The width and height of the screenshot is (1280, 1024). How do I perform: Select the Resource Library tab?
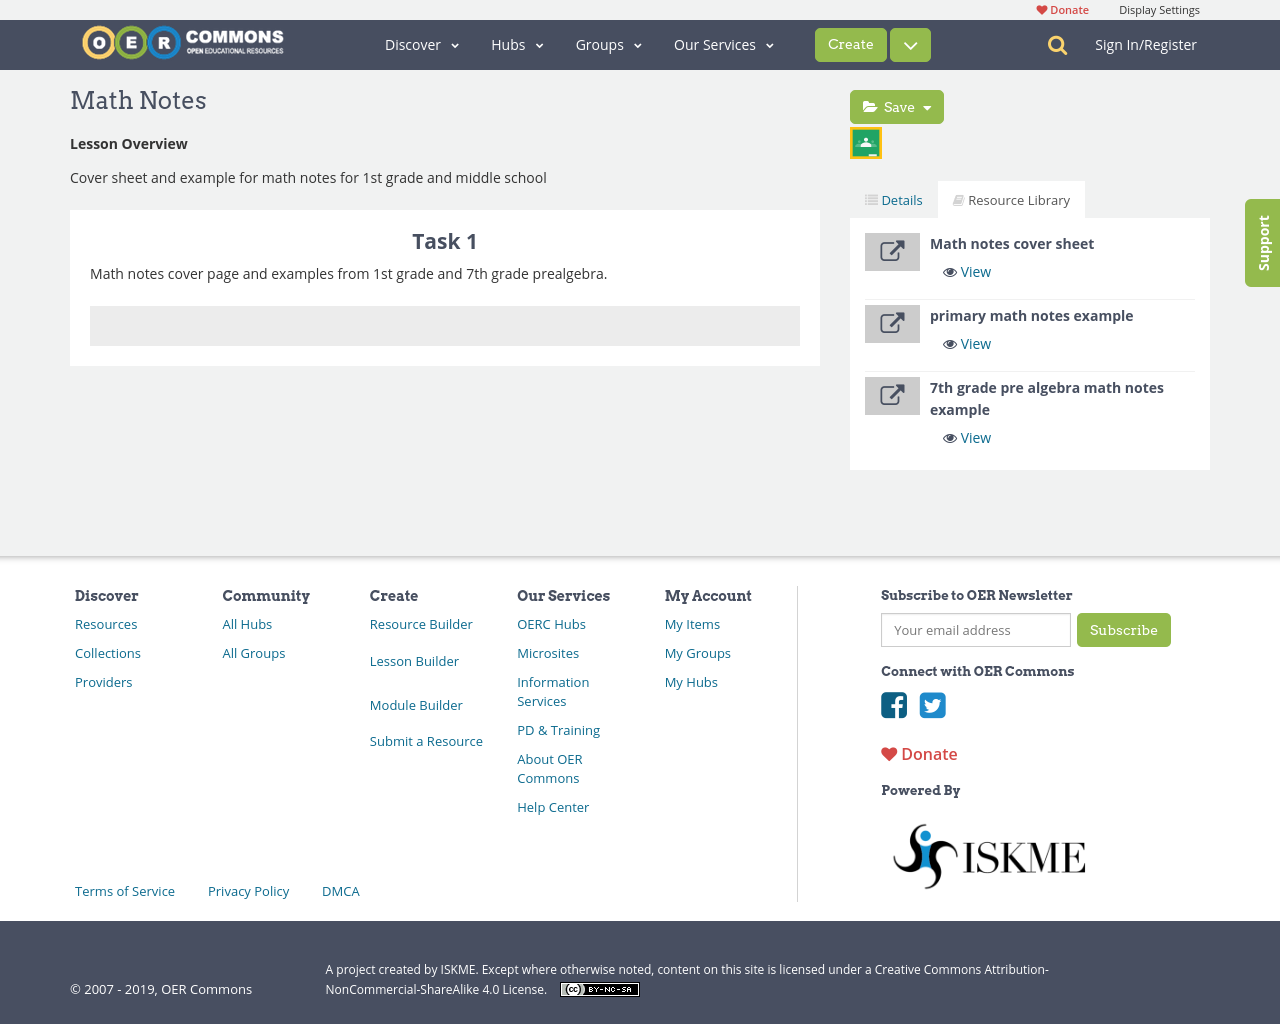coord(1011,199)
